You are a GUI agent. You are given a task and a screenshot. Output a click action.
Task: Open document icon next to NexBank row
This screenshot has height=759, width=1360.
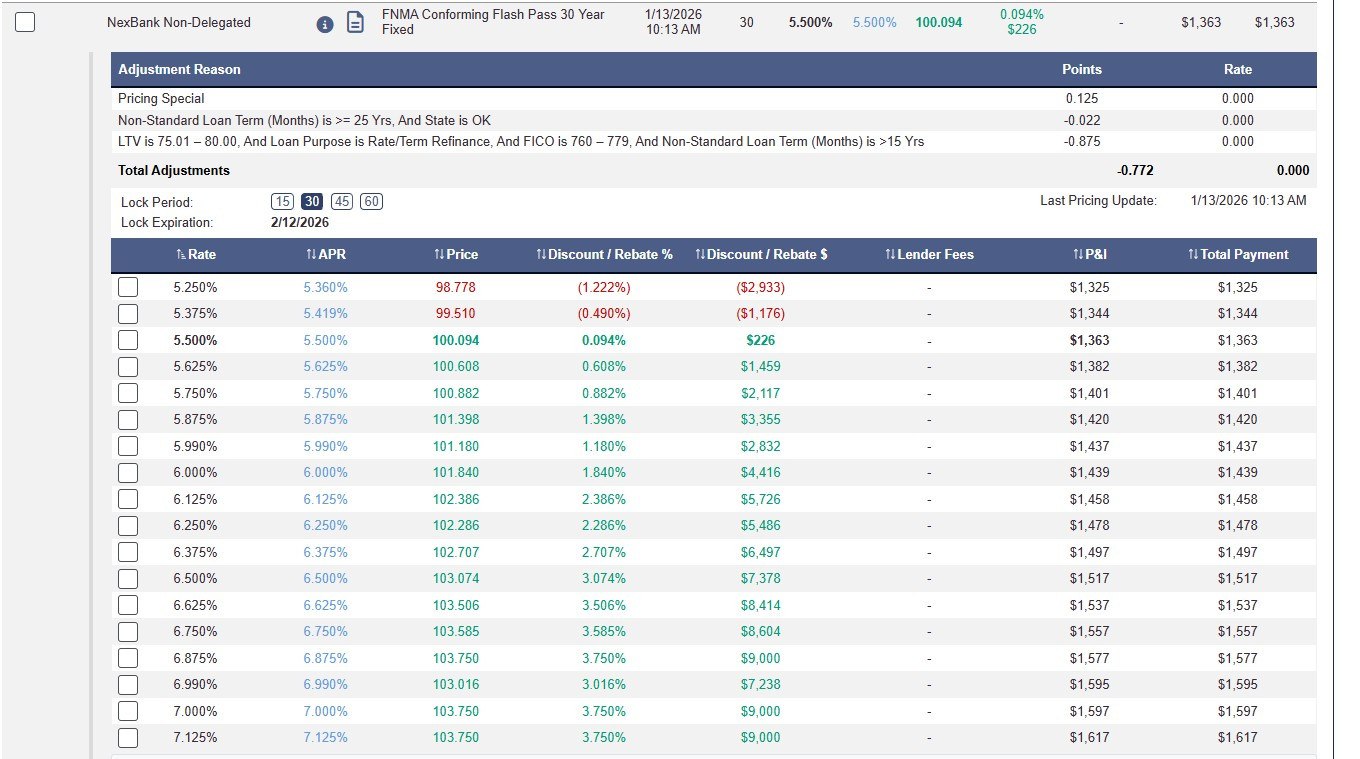355,22
